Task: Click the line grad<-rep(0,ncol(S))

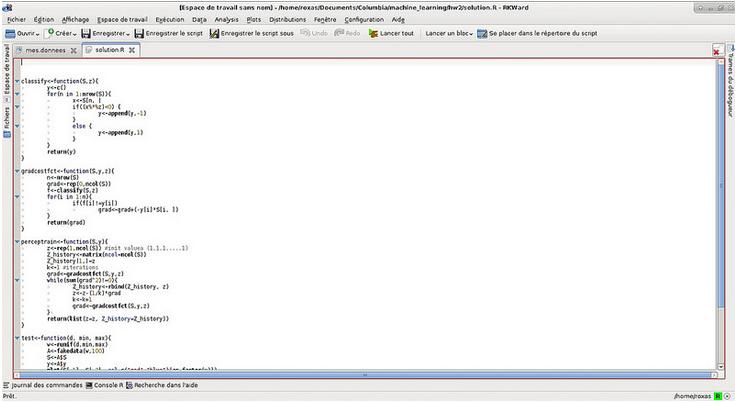Action: point(79,184)
